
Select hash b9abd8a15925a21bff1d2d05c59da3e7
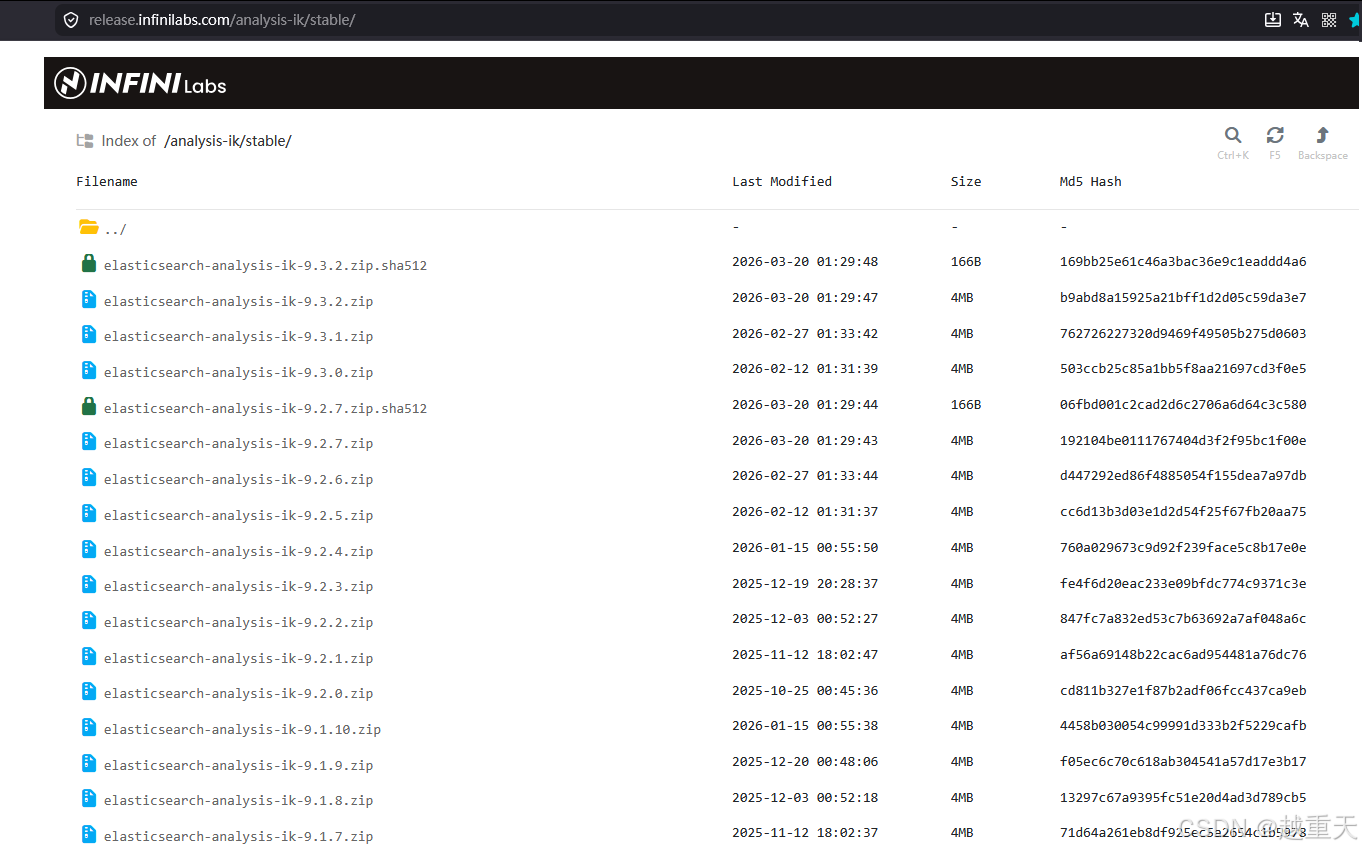1183,298
